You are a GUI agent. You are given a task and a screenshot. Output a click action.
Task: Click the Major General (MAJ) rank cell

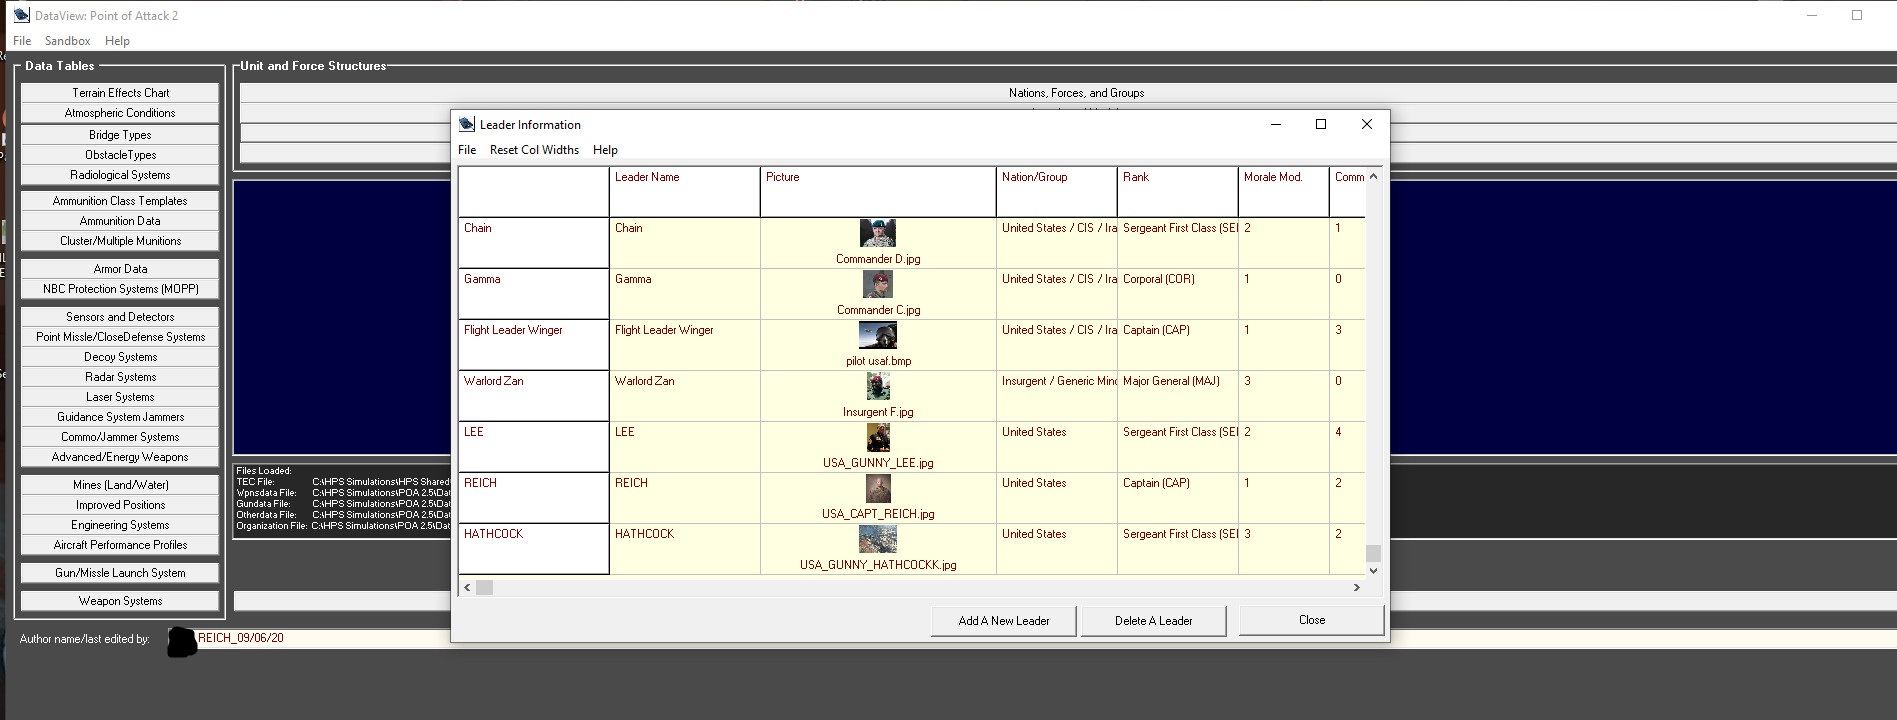point(1178,396)
